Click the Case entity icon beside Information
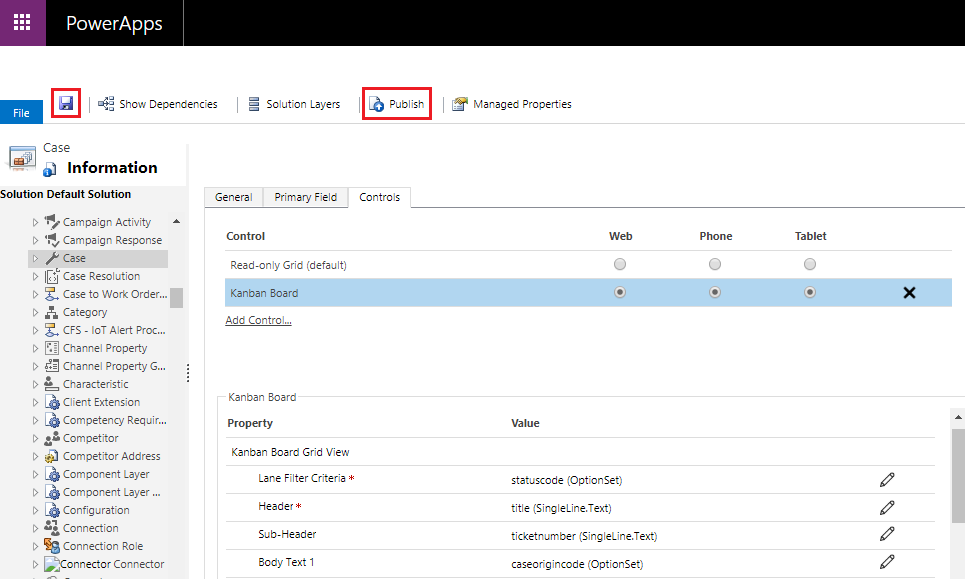Screen dimensions: 965x579 [22, 159]
